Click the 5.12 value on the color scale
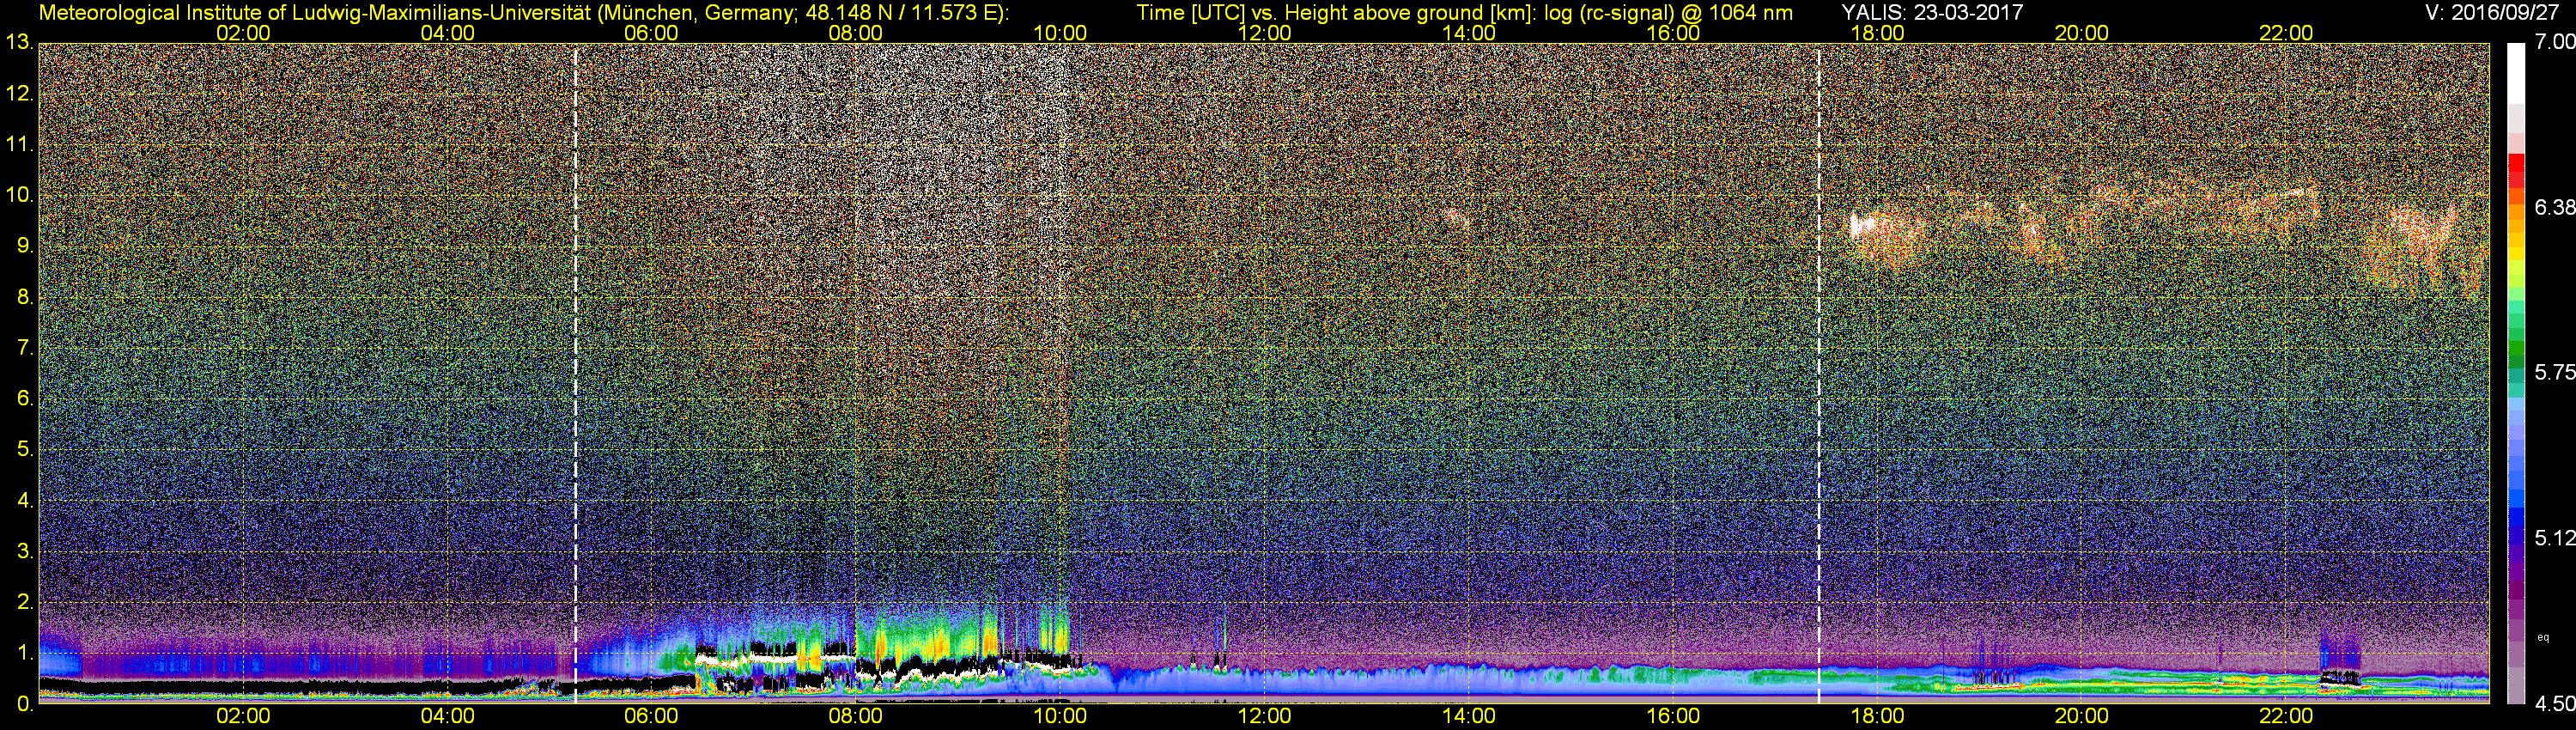The height and width of the screenshot is (730, 2576). [x=2554, y=538]
